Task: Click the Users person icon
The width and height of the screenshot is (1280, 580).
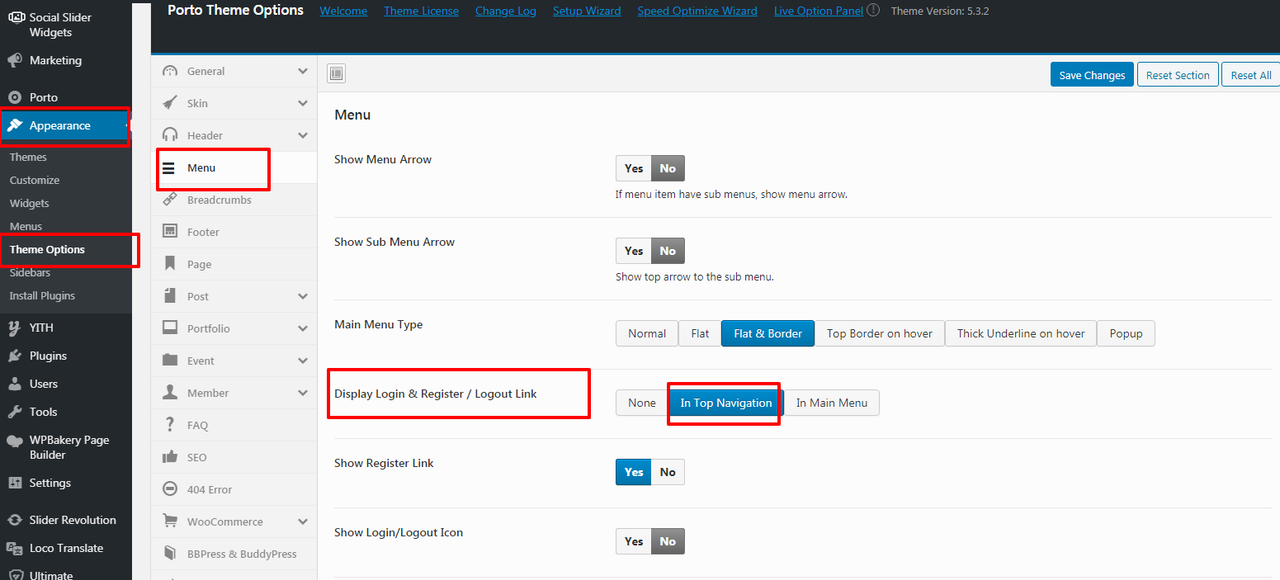Action: click(x=14, y=383)
